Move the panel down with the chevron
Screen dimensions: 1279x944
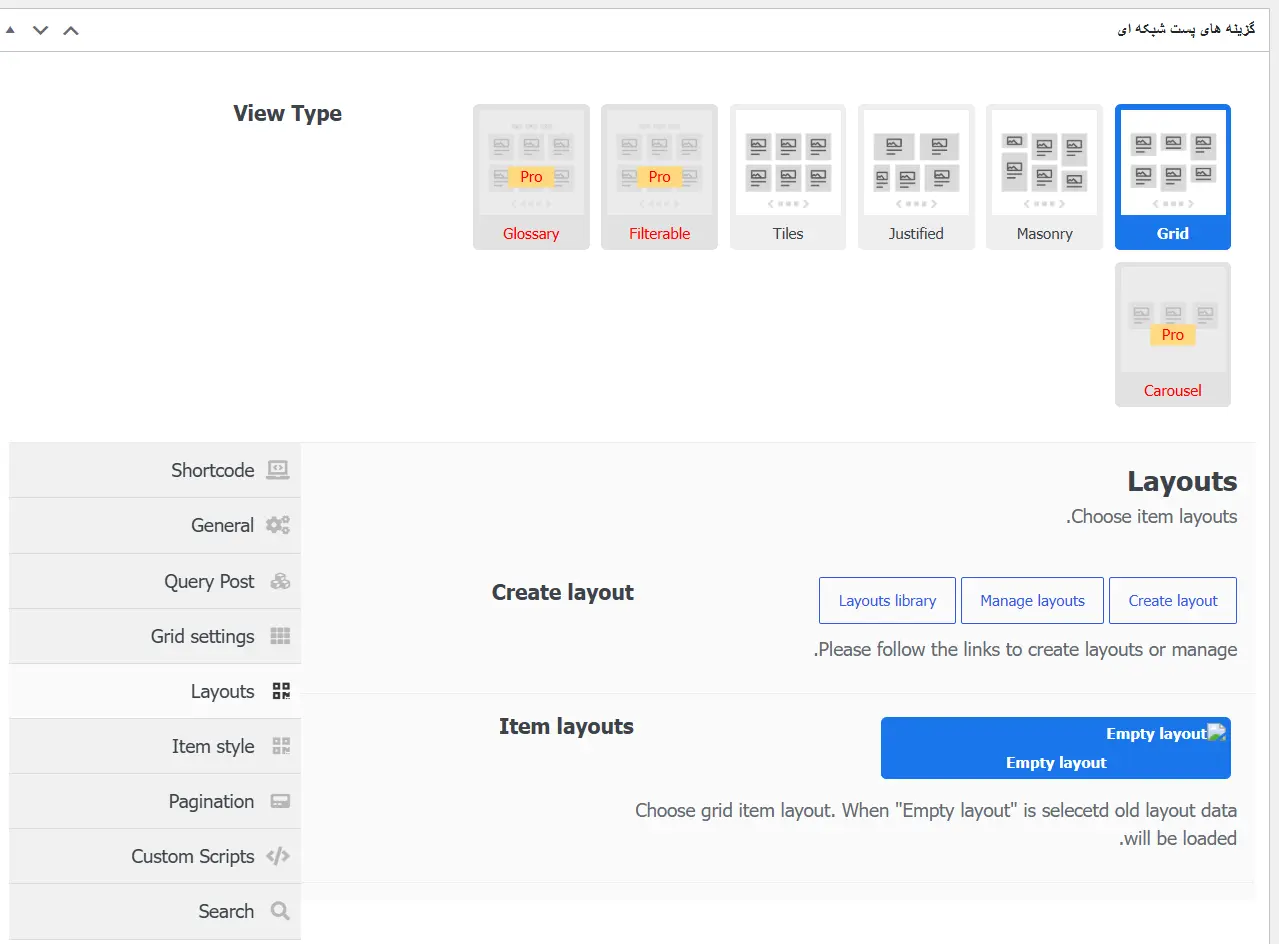40,30
